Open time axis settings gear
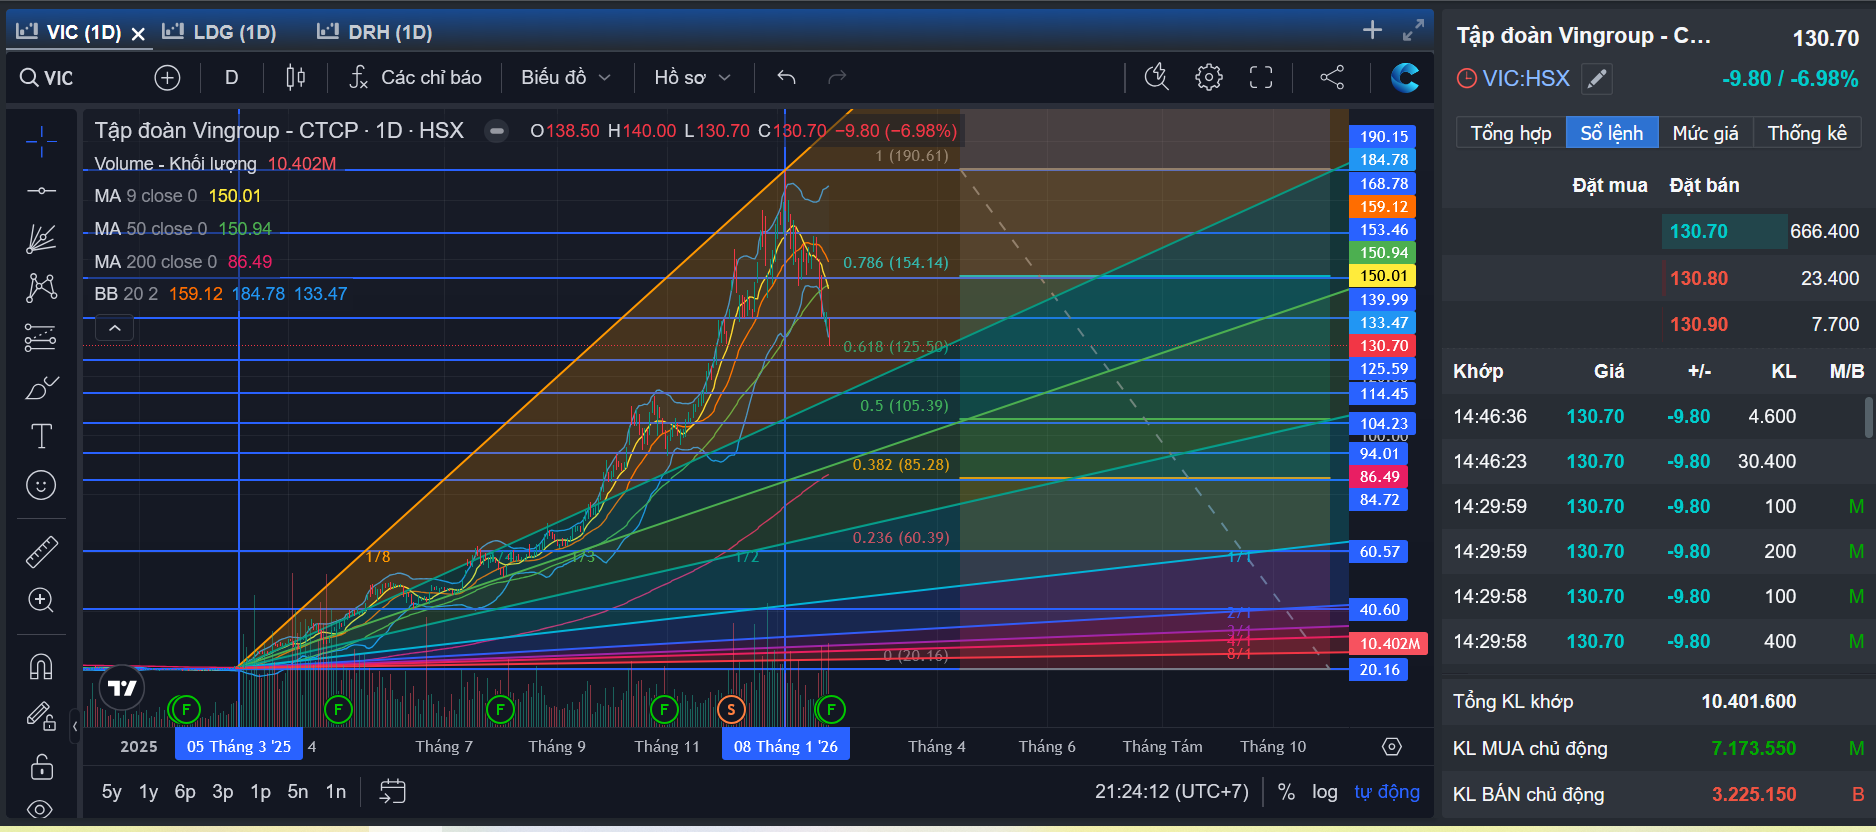This screenshot has height=832, width=1876. 1391,747
